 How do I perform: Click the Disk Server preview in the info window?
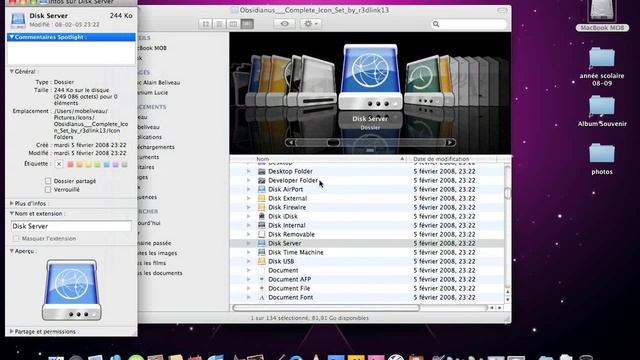click(x=72, y=290)
